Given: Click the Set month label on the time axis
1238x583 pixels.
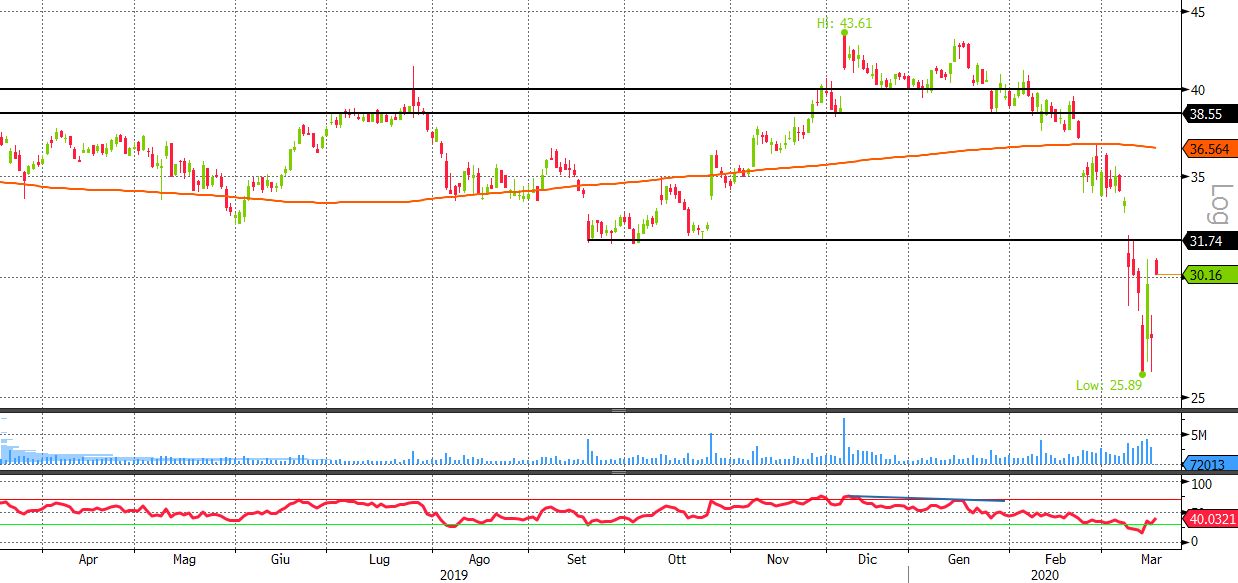Looking at the screenshot, I should click(576, 562).
